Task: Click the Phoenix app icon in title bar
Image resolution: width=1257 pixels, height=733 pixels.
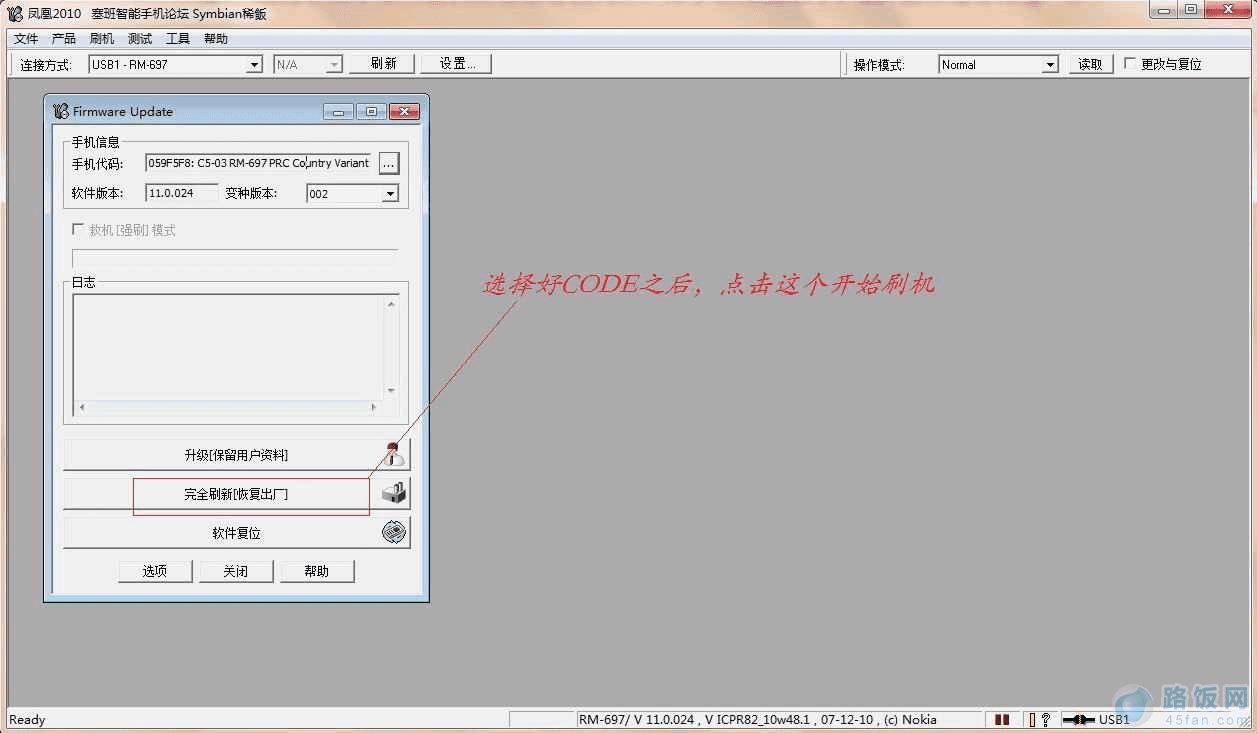Action: 14,13
